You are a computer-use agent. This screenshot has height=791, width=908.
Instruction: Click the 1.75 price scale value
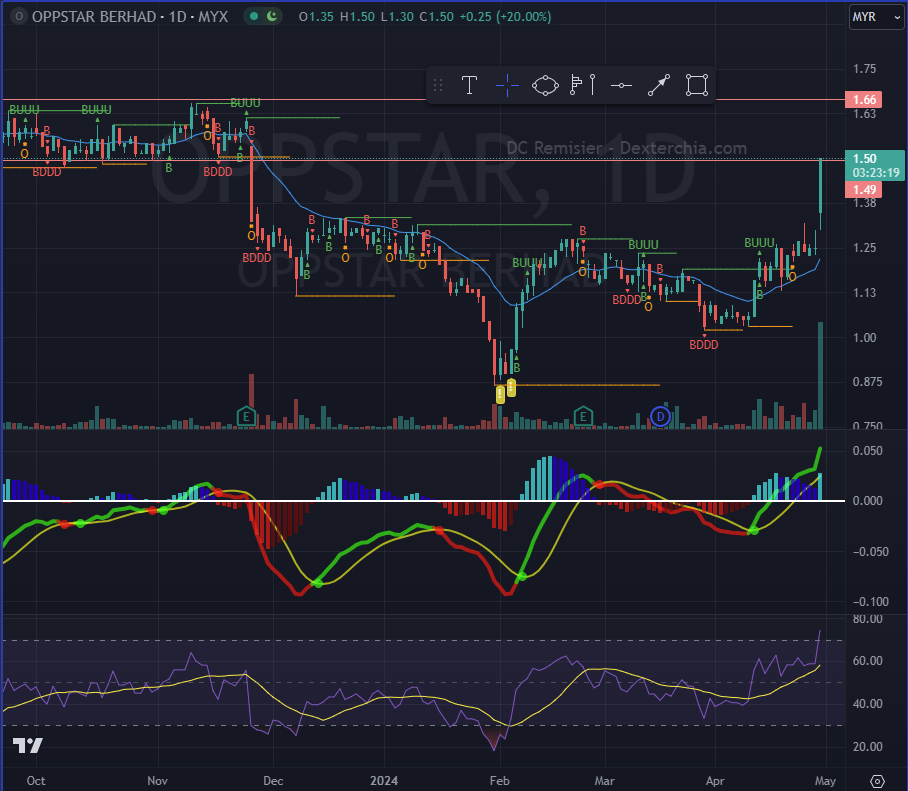[865, 69]
